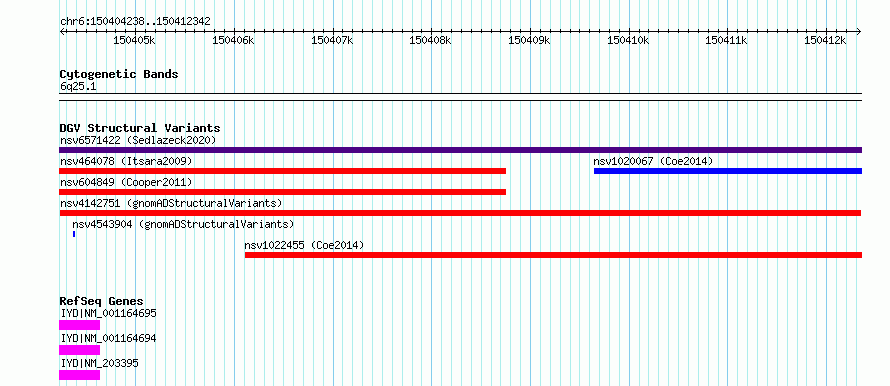The image size is (890, 386).
Task: Click the 150406k ruler tick label
Action: pos(234,41)
